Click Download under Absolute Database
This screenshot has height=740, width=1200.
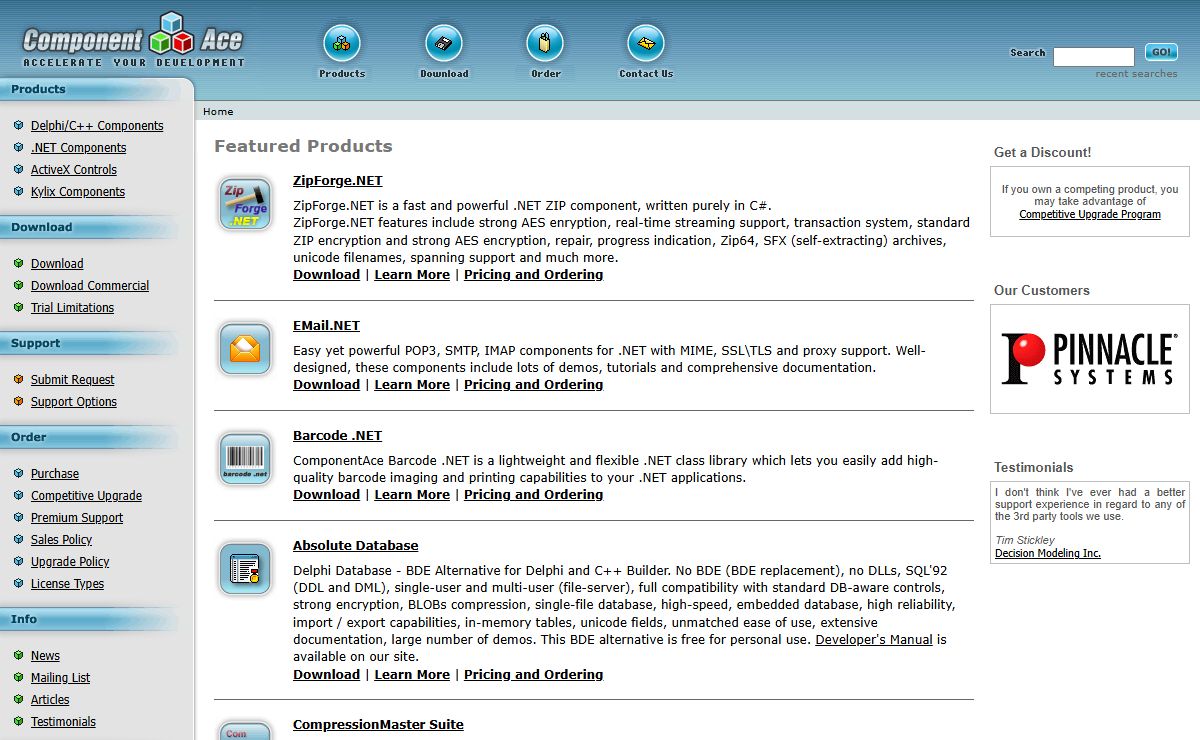click(x=326, y=675)
